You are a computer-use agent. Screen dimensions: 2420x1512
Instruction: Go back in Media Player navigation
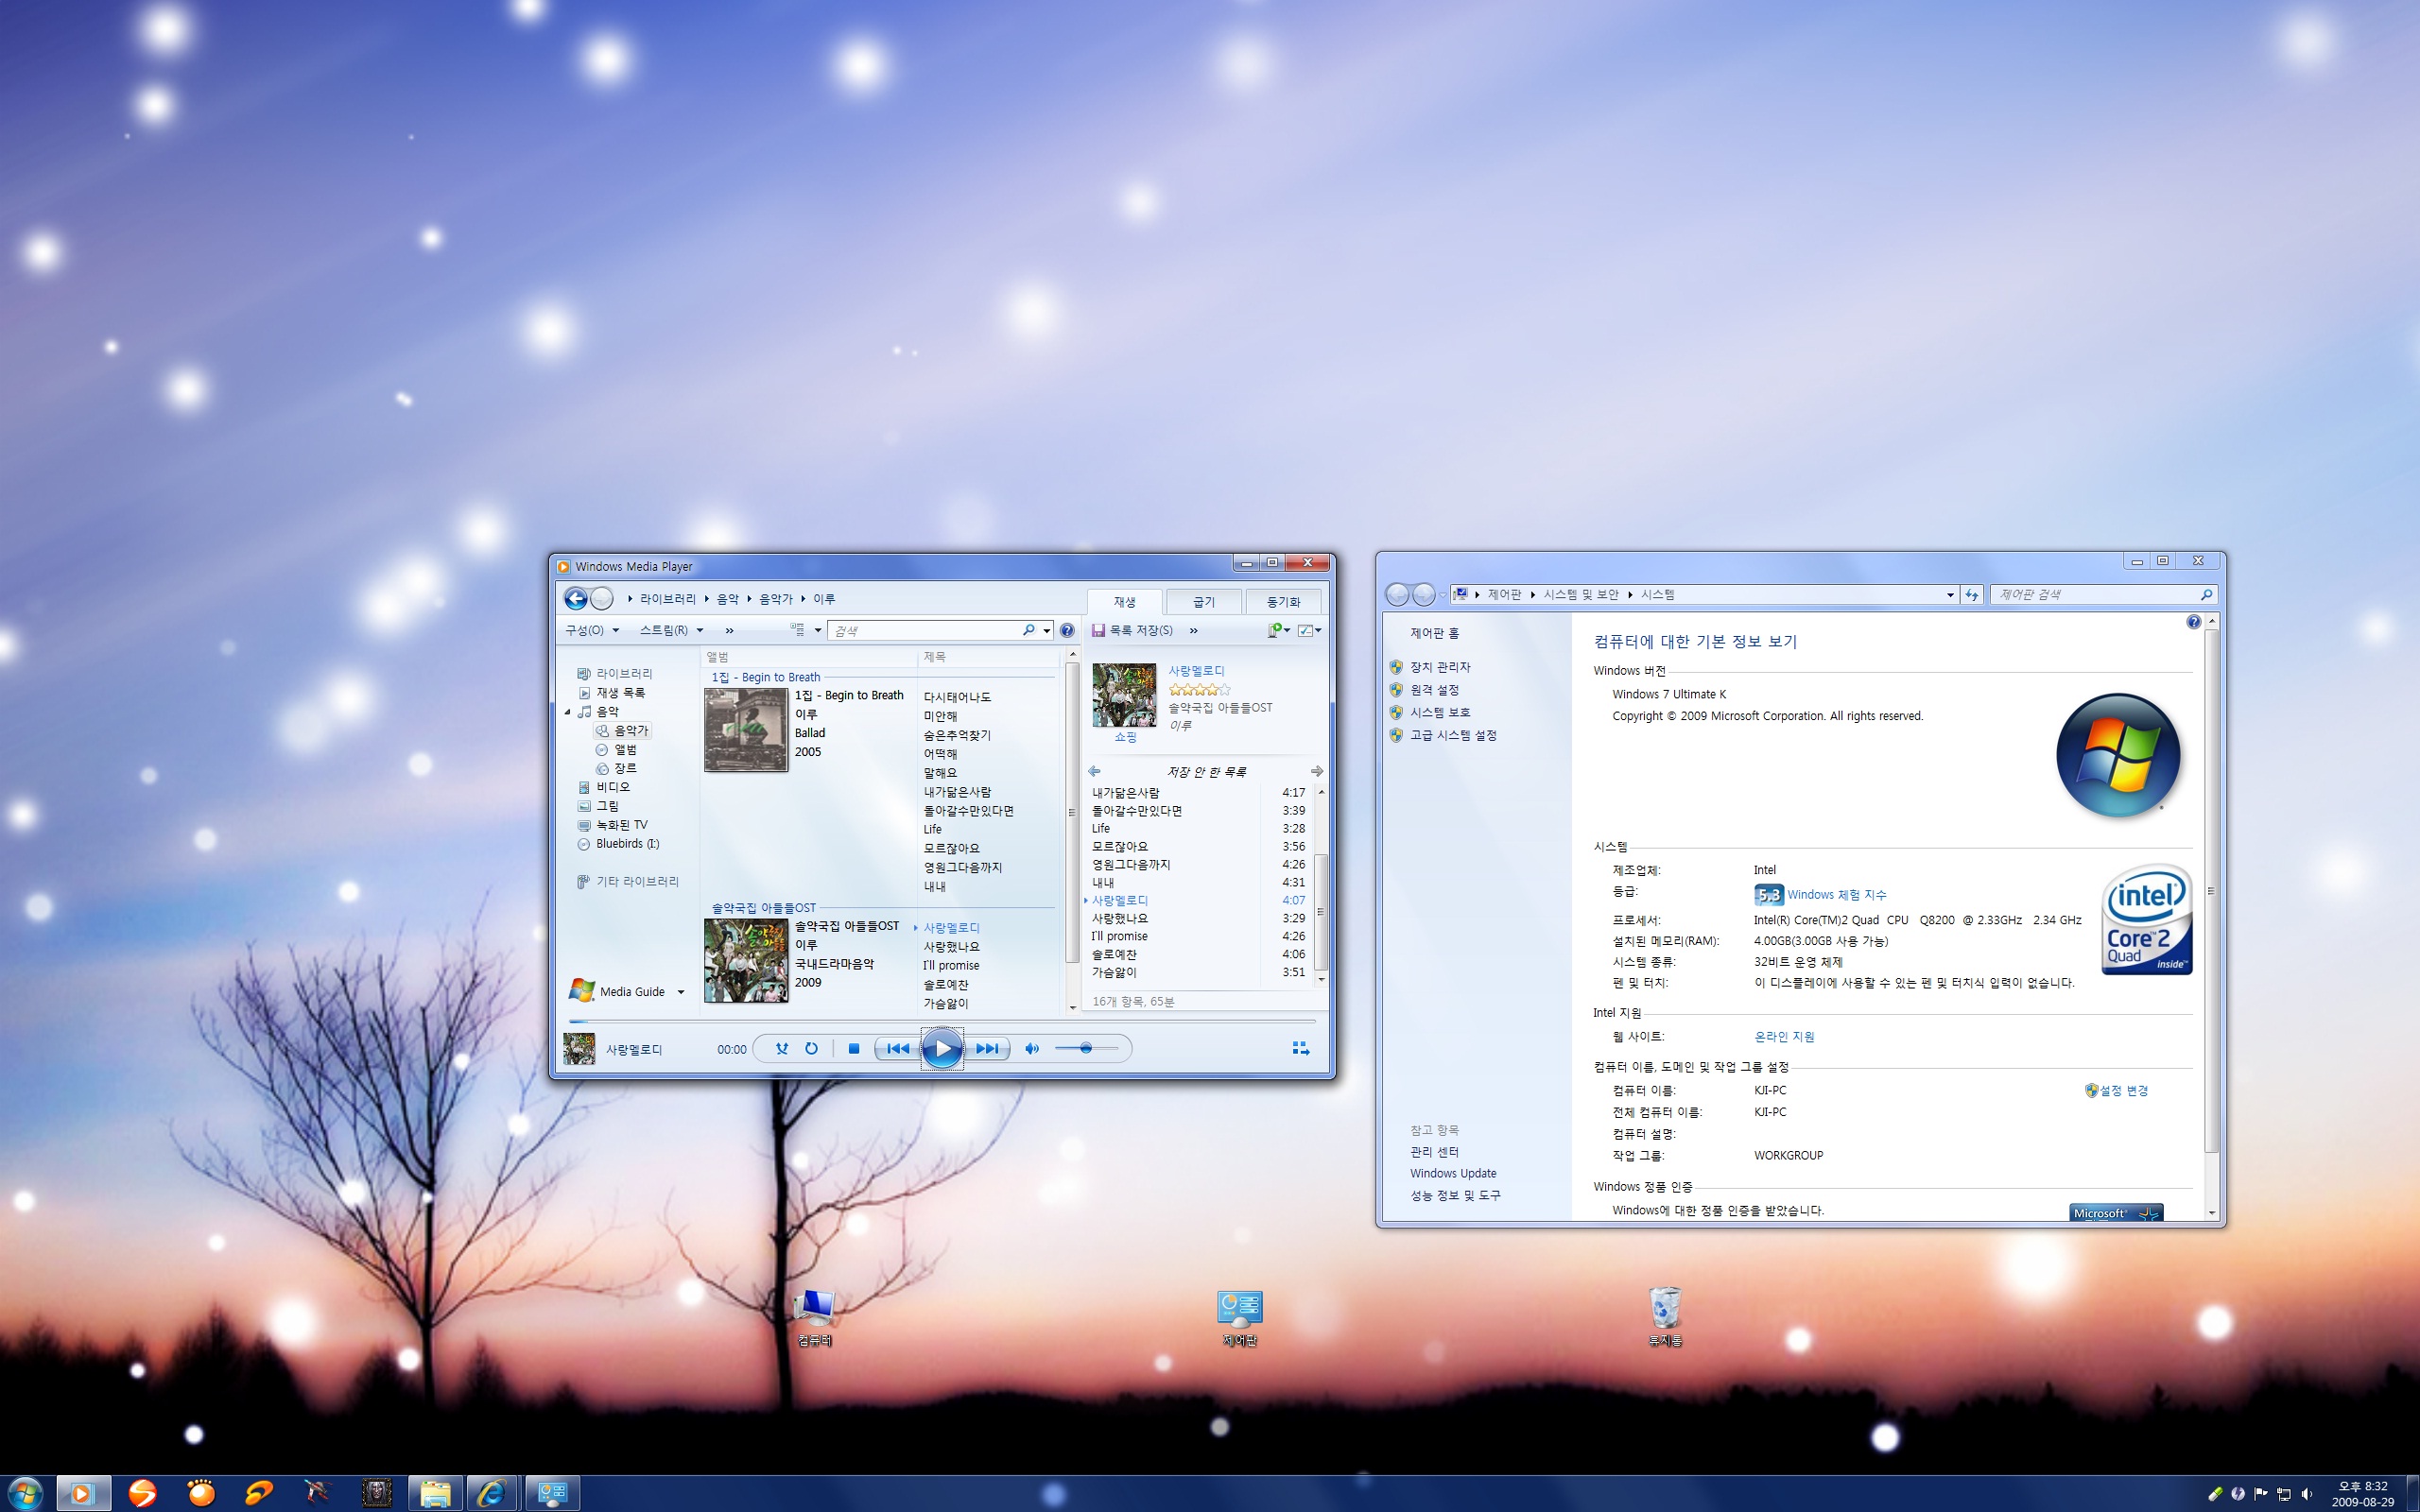576,598
